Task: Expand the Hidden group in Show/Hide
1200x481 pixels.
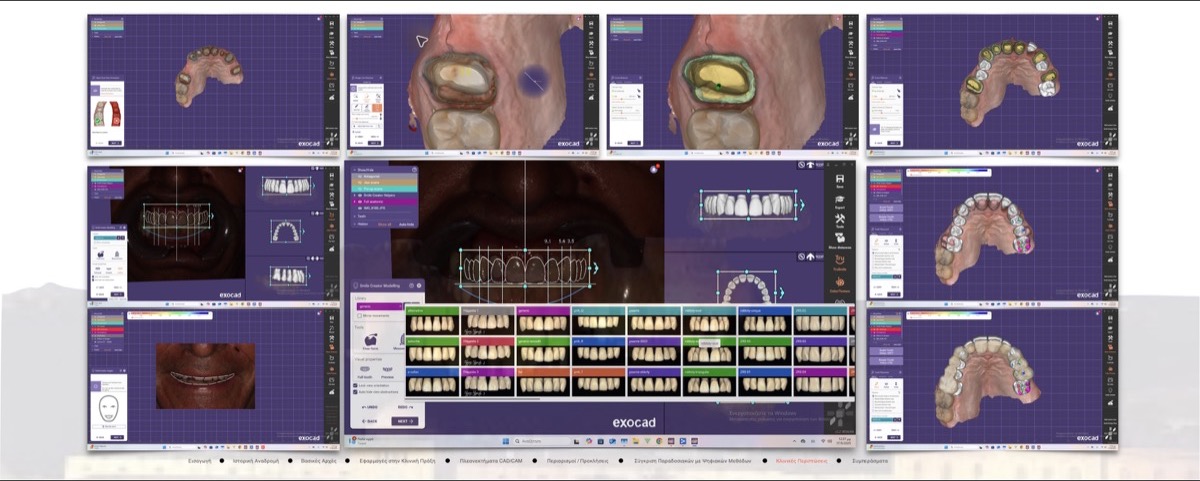Action: [355, 223]
